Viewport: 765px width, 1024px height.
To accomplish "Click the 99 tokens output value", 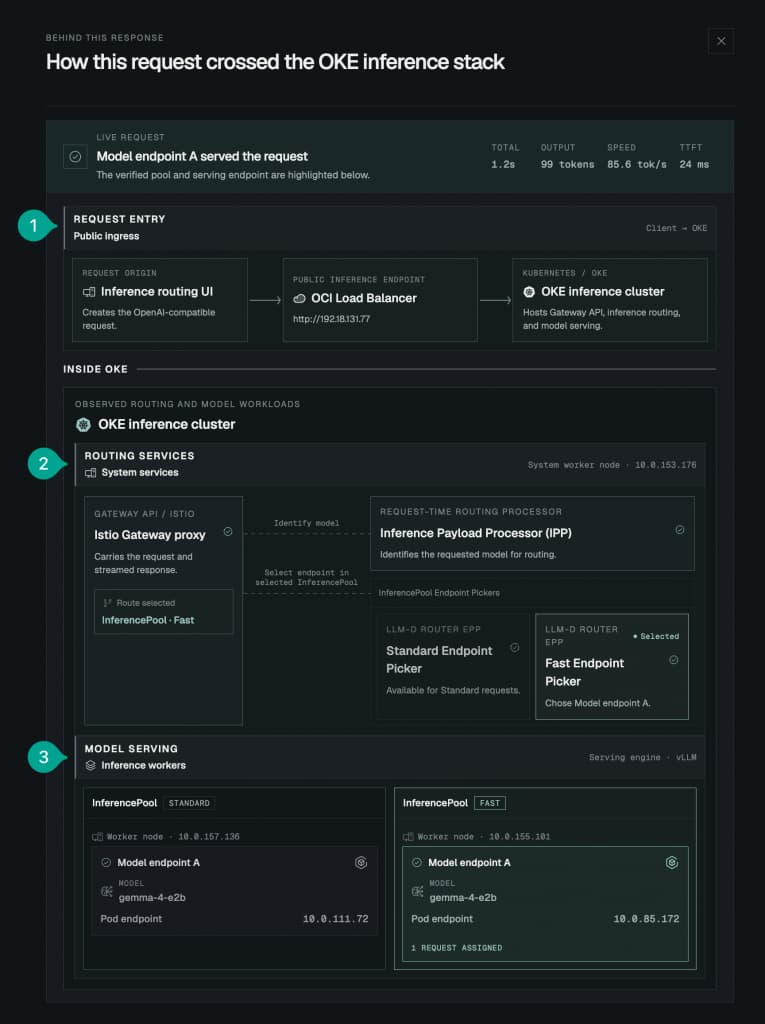I will 567,165.
